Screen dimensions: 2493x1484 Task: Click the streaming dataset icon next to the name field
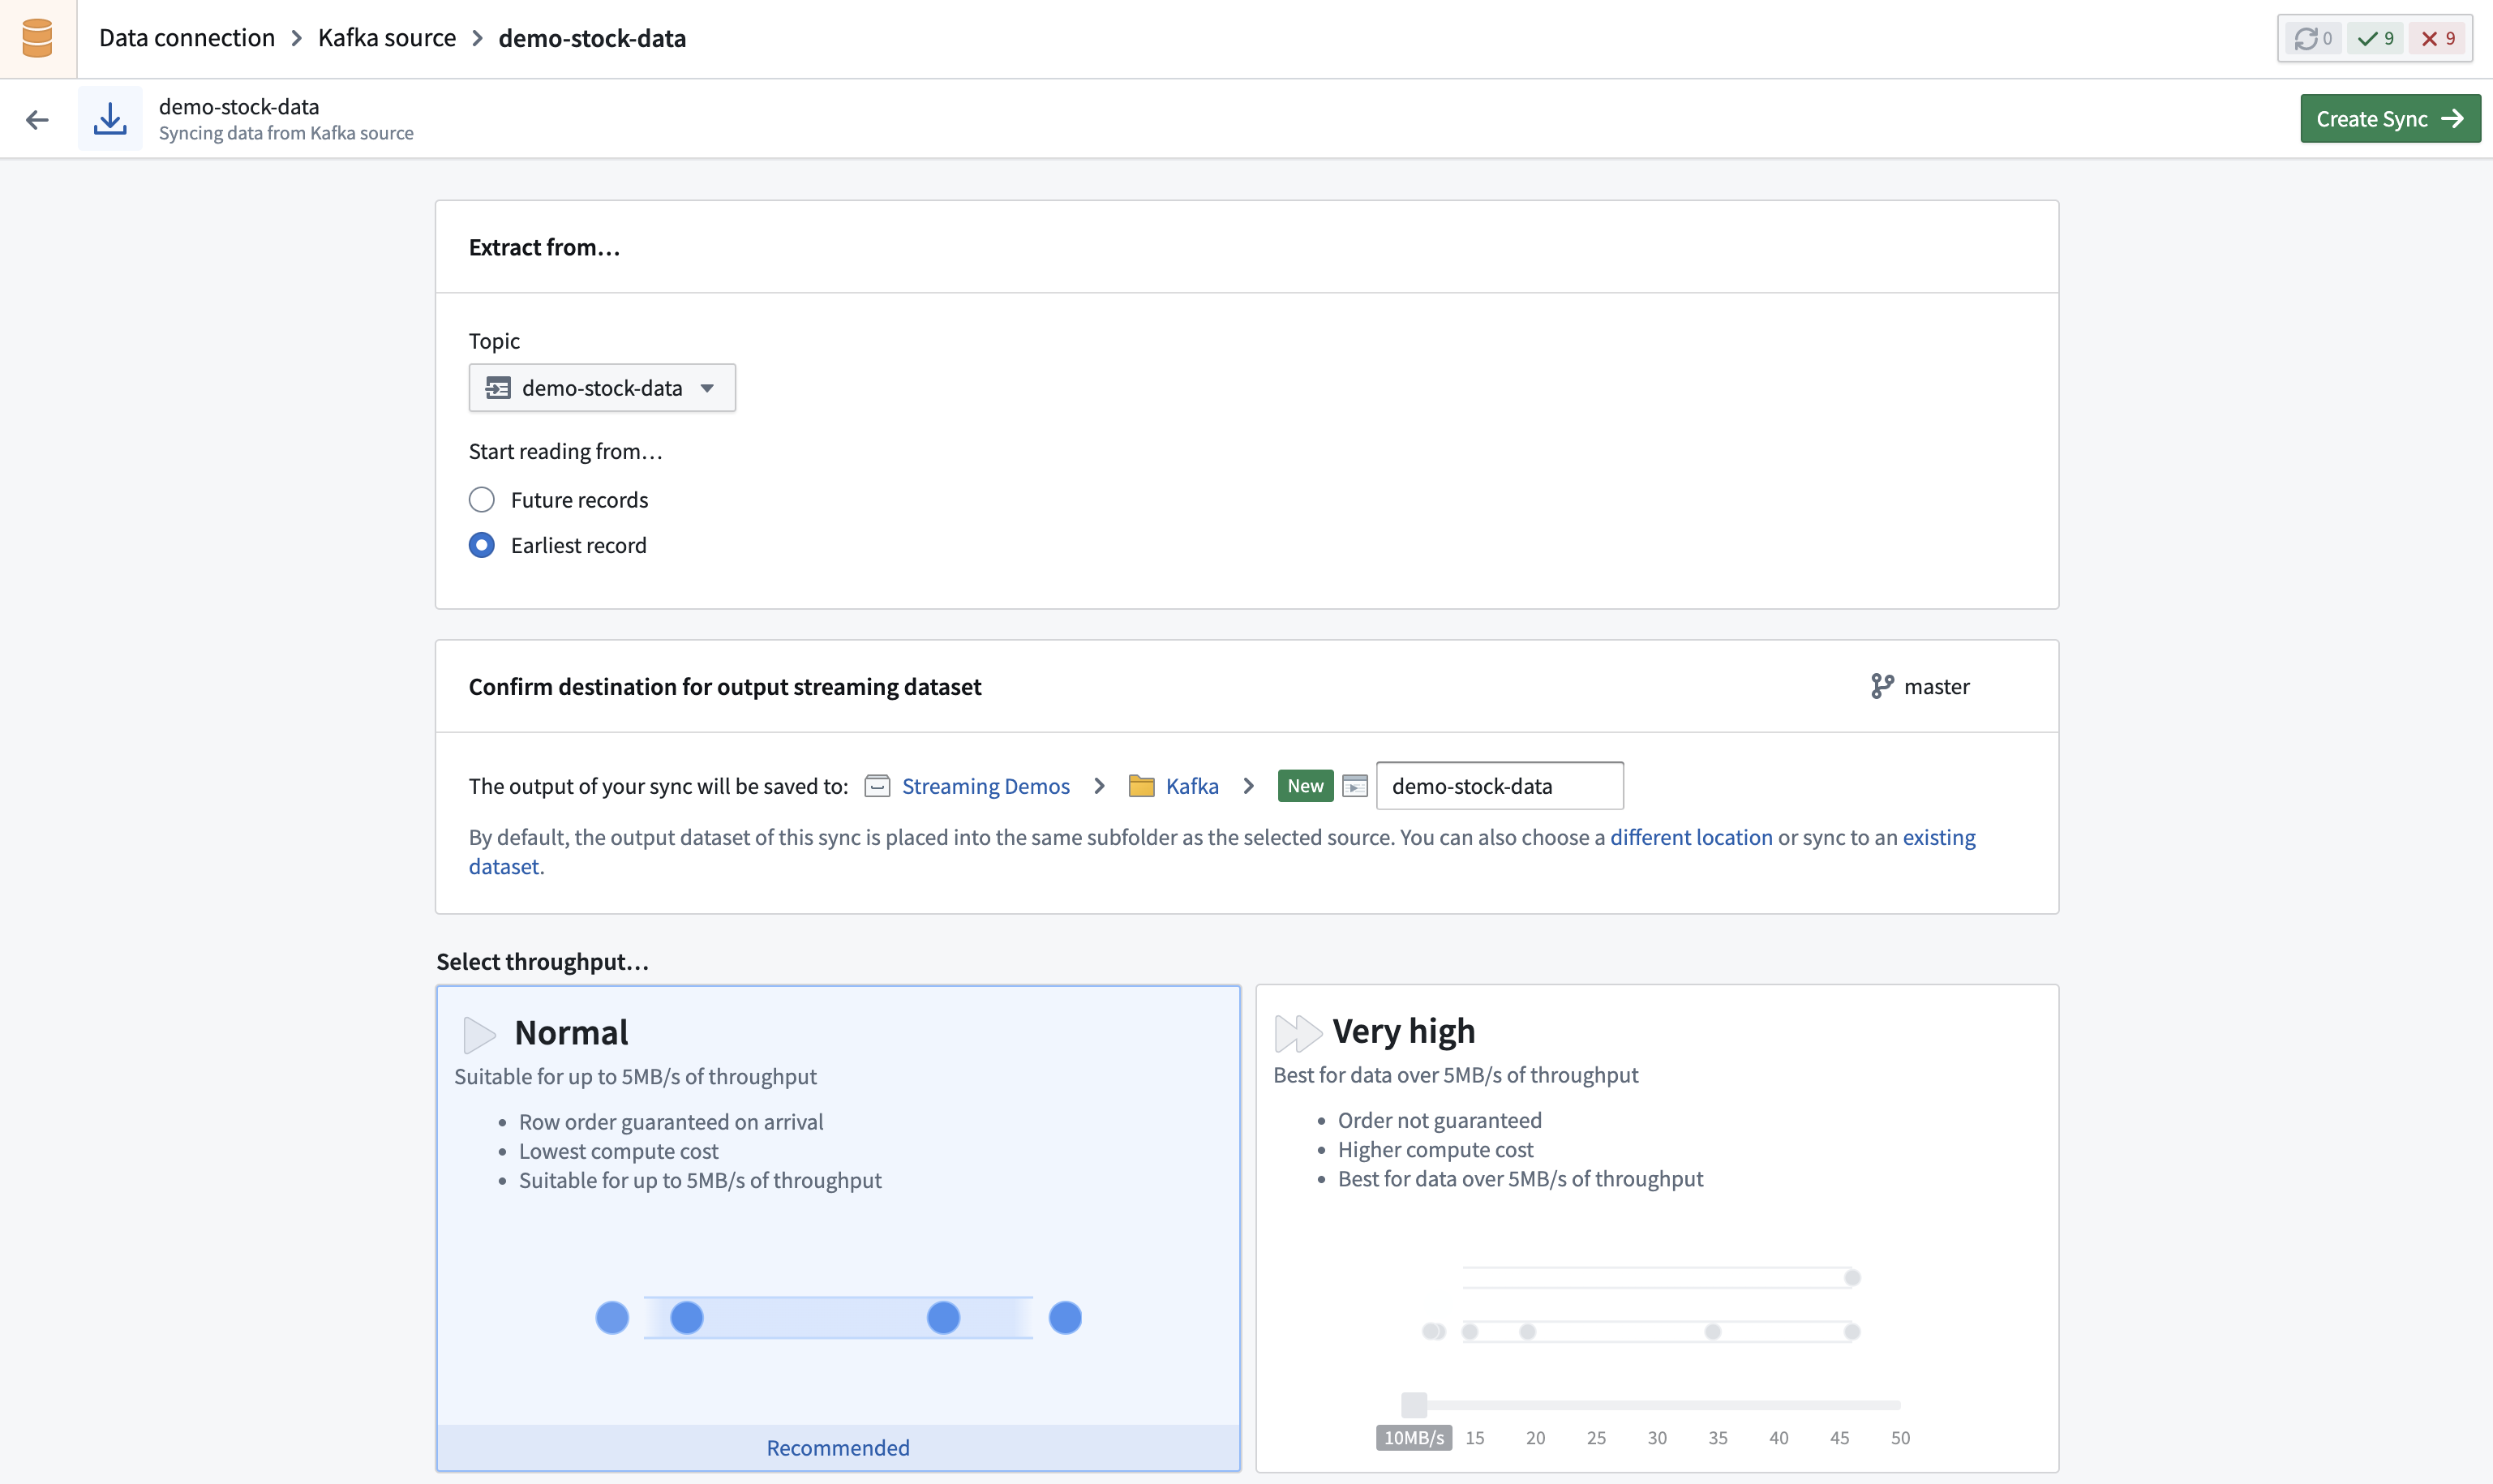[x=1355, y=786]
